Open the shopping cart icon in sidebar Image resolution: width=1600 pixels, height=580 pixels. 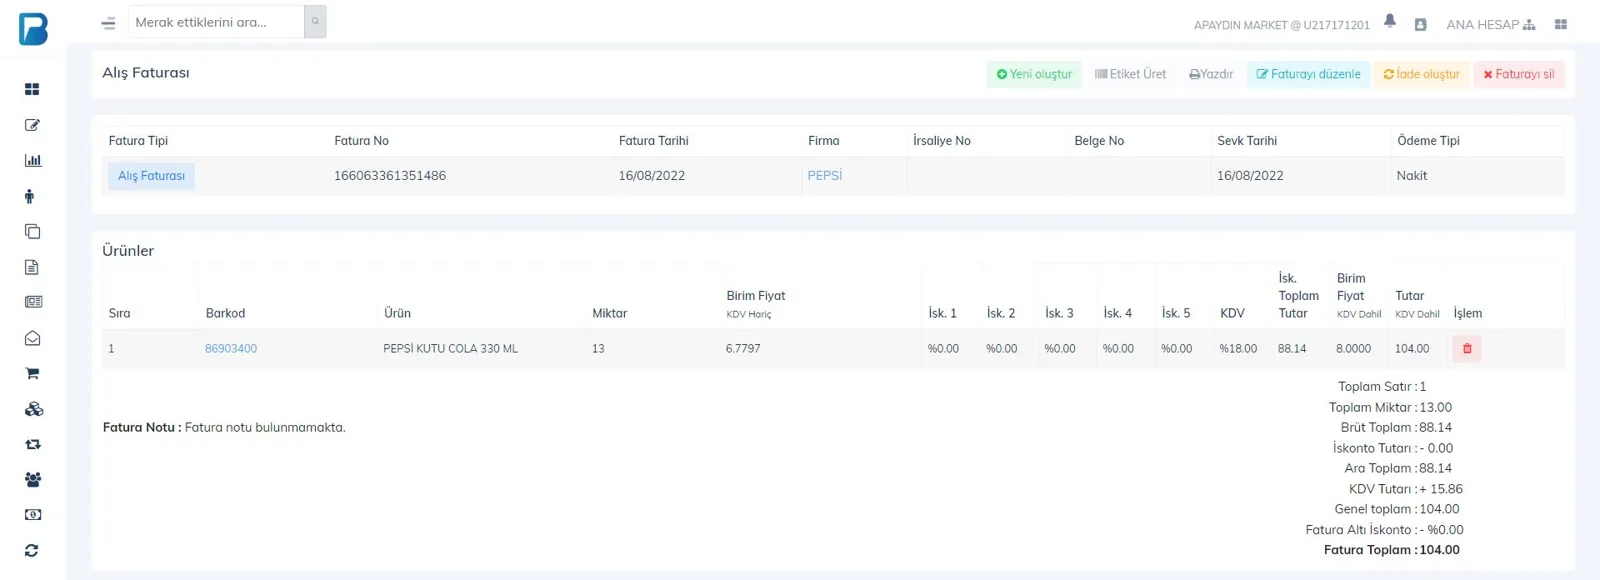(32, 373)
